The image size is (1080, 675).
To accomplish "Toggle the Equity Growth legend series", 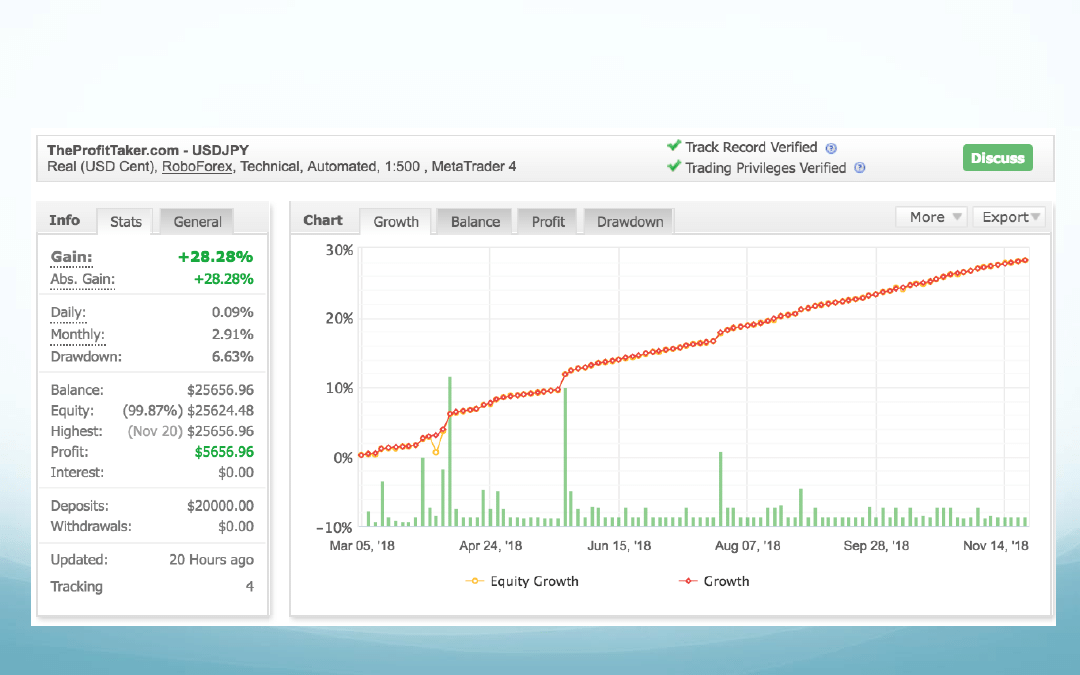I will click(x=522, y=581).
